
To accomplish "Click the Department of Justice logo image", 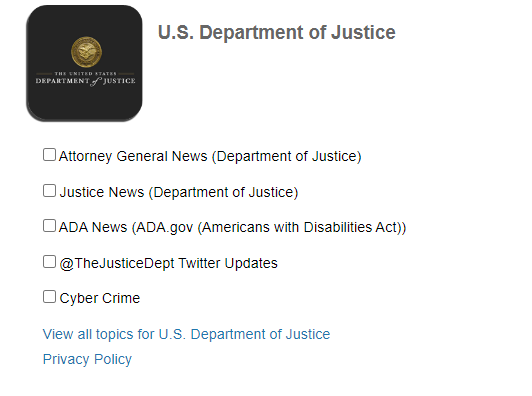I will [x=84, y=63].
